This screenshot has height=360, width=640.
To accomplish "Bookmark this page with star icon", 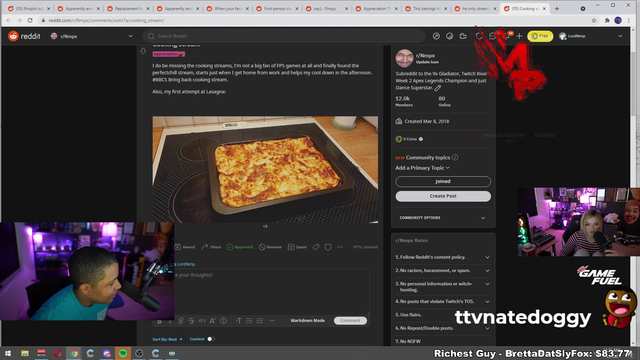I will click(x=594, y=20).
